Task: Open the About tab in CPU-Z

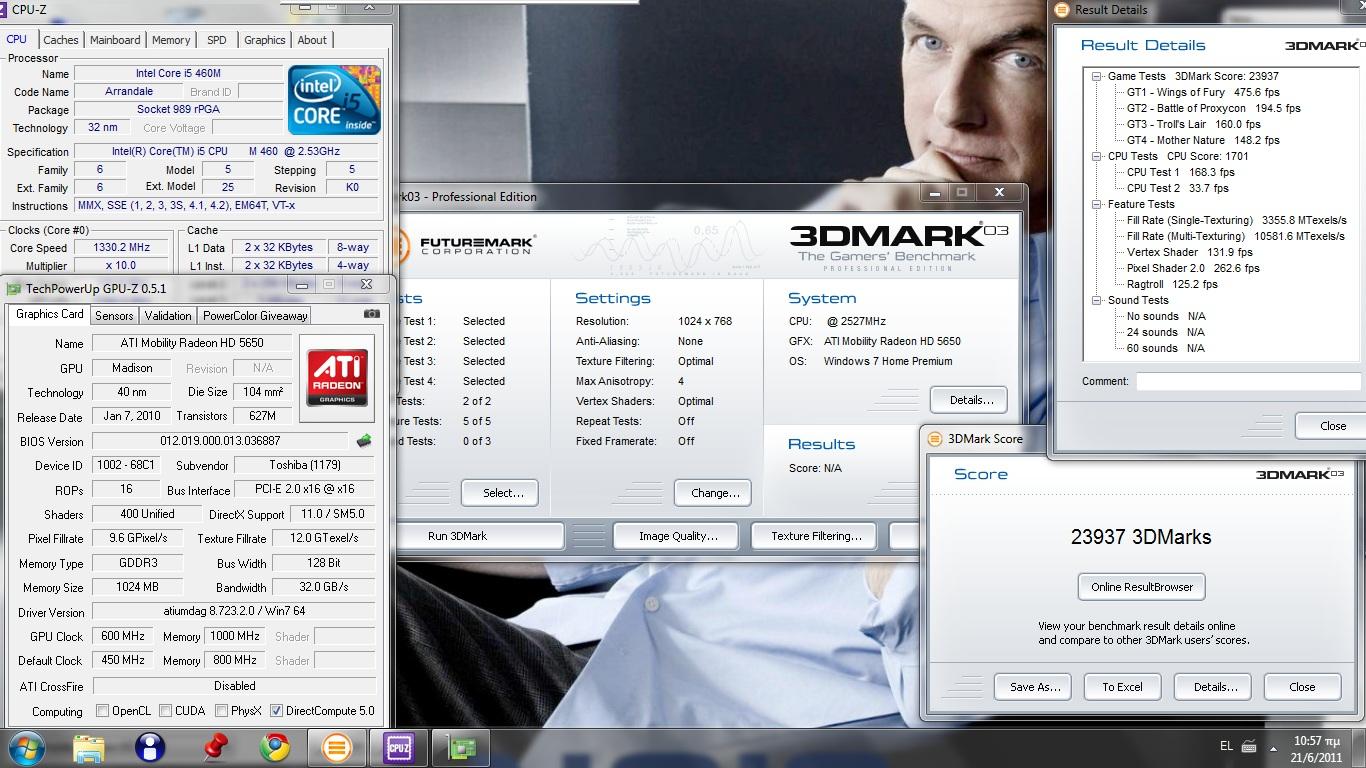Action: [312, 40]
